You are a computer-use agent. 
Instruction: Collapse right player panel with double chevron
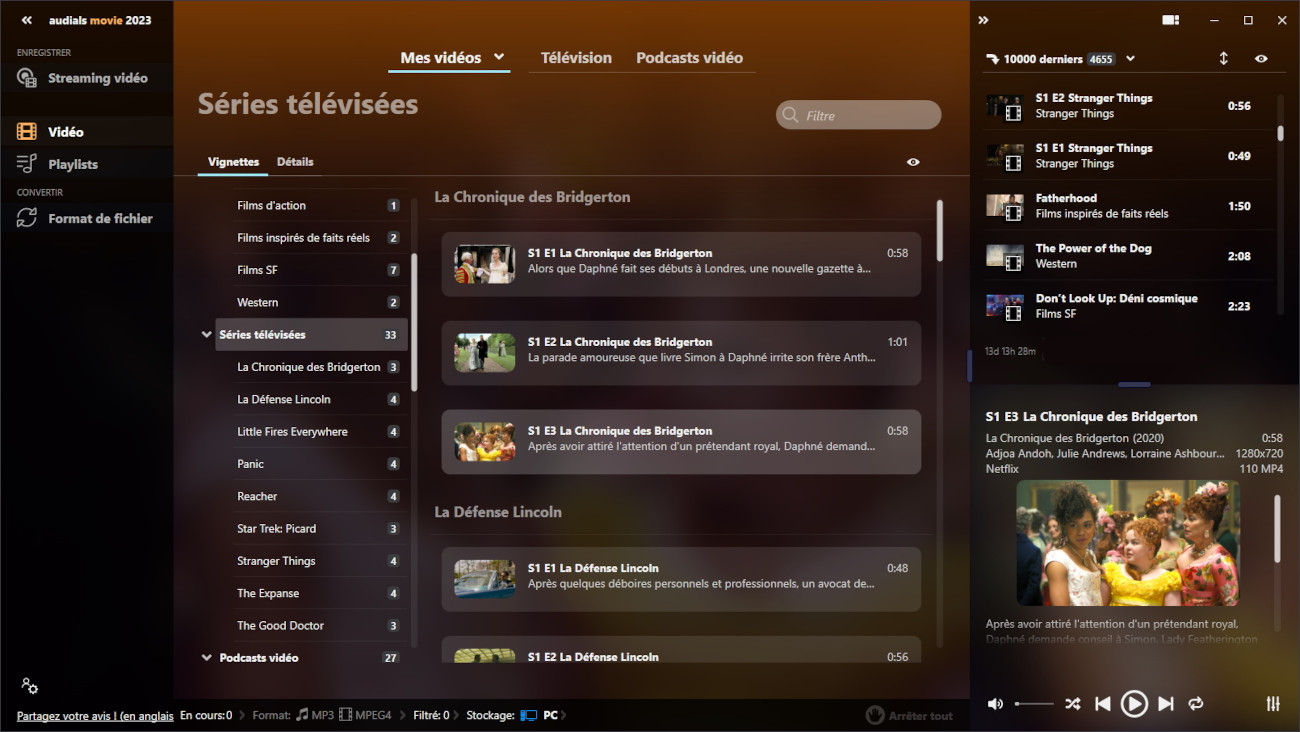[983, 20]
